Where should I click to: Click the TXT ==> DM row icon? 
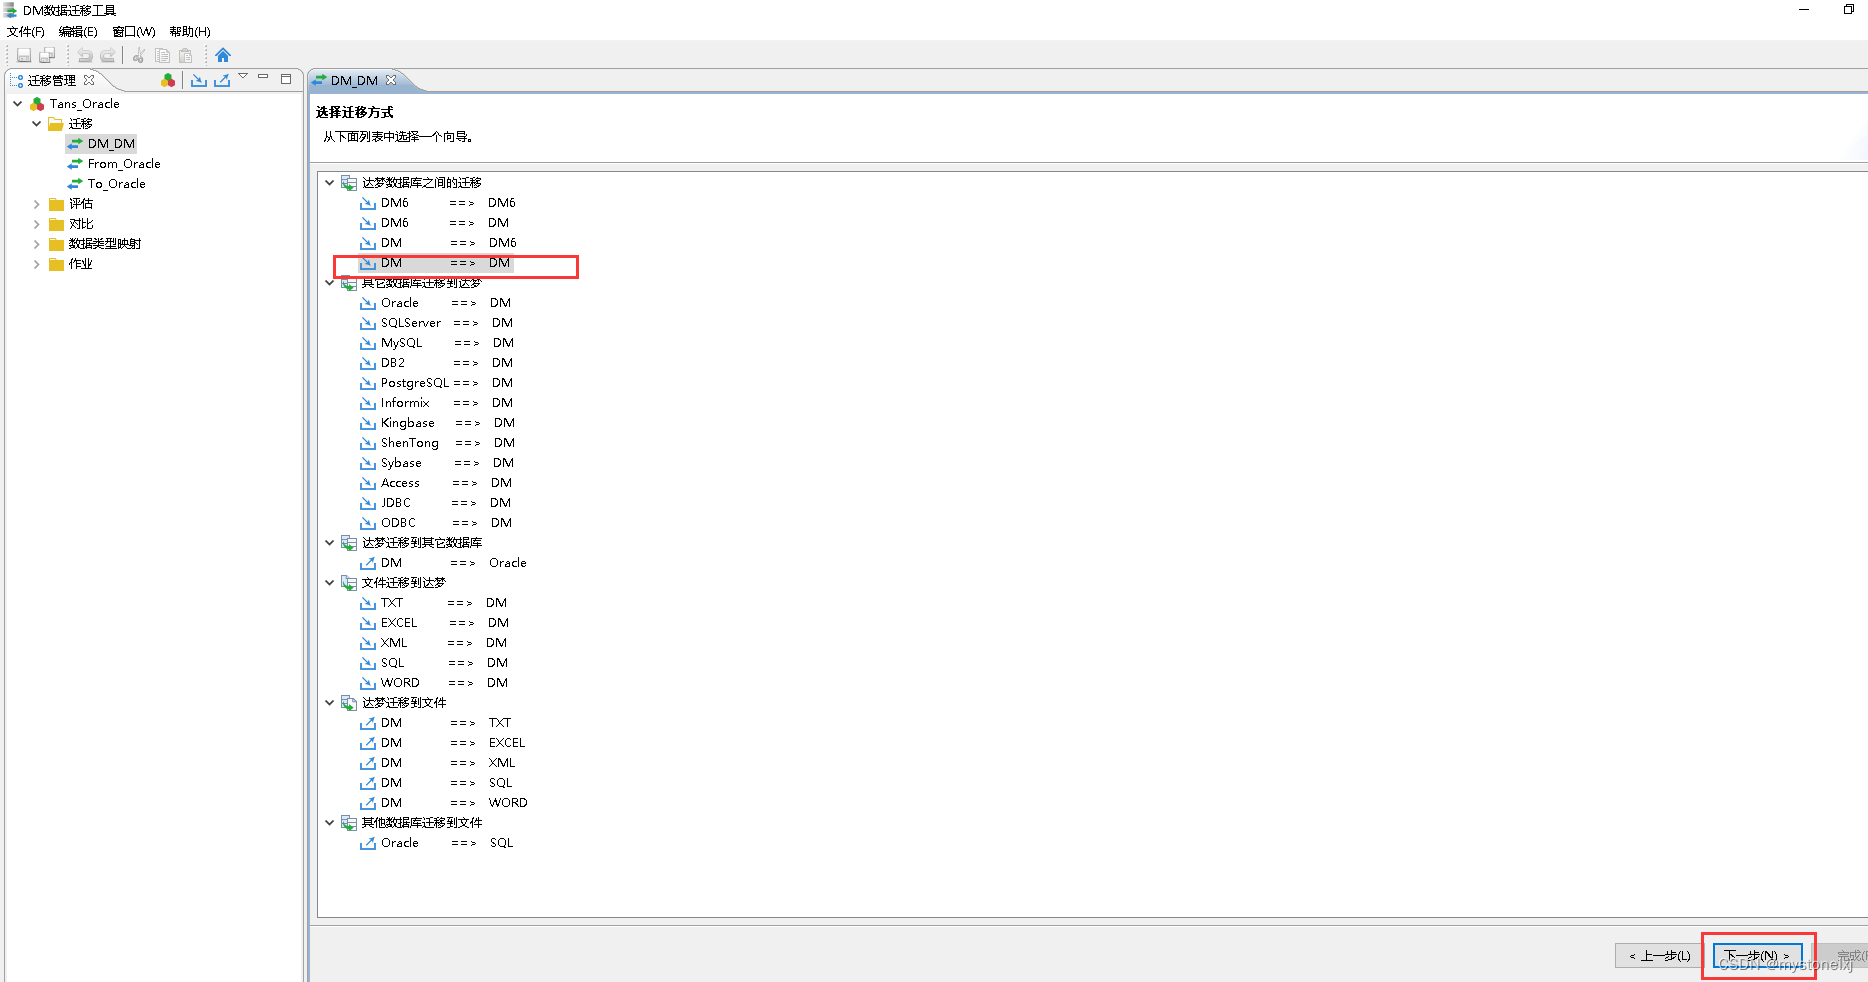point(368,603)
